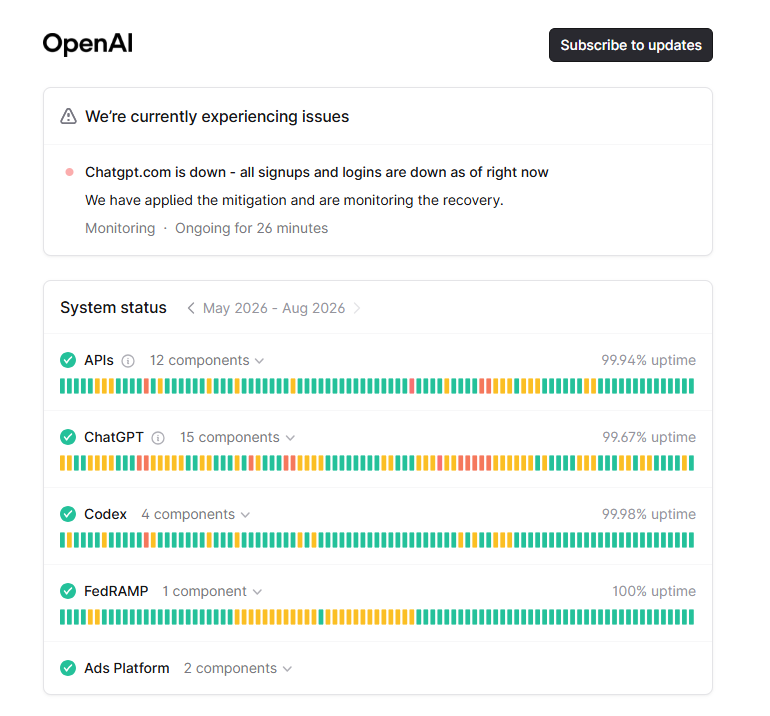770x716 pixels.
Task: Click the info icon next to ChatGPT
Action: [158, 438]
